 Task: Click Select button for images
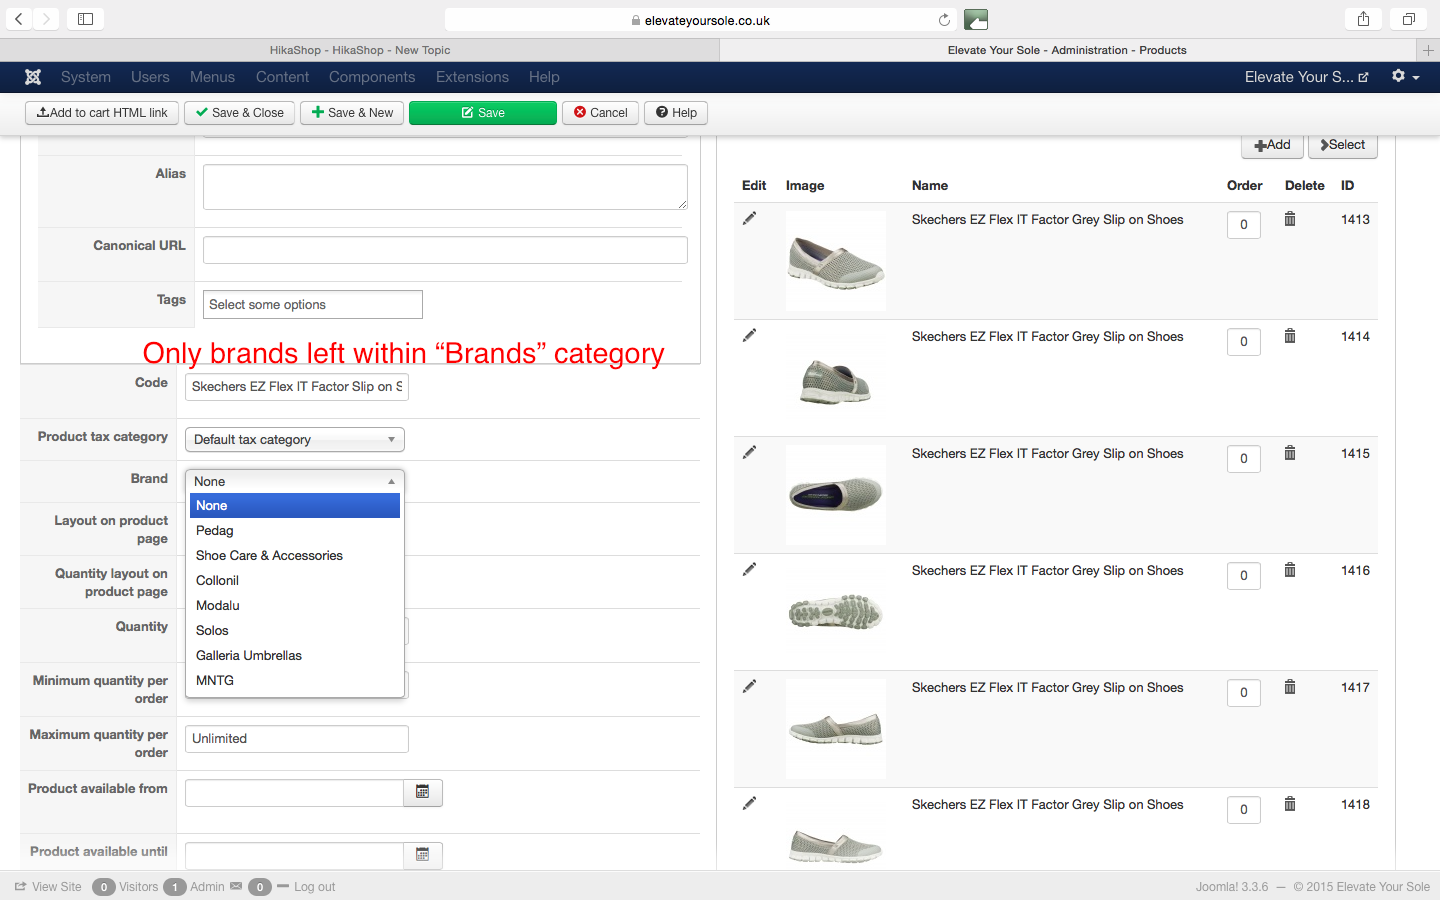point(1343,145)
